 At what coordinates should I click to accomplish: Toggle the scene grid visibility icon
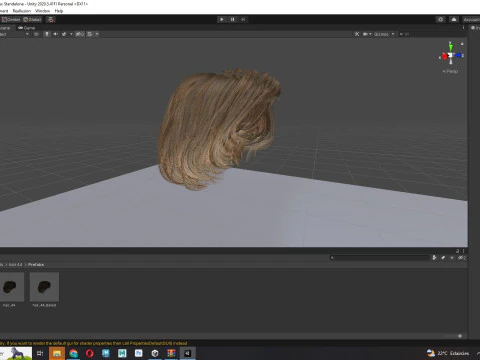90,34
